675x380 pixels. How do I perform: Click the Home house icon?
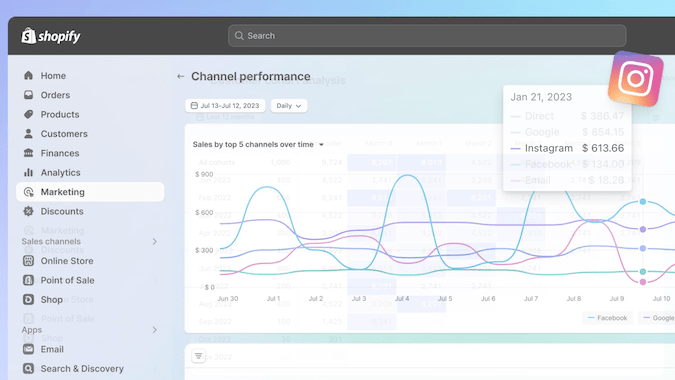[x=28, y=76]
